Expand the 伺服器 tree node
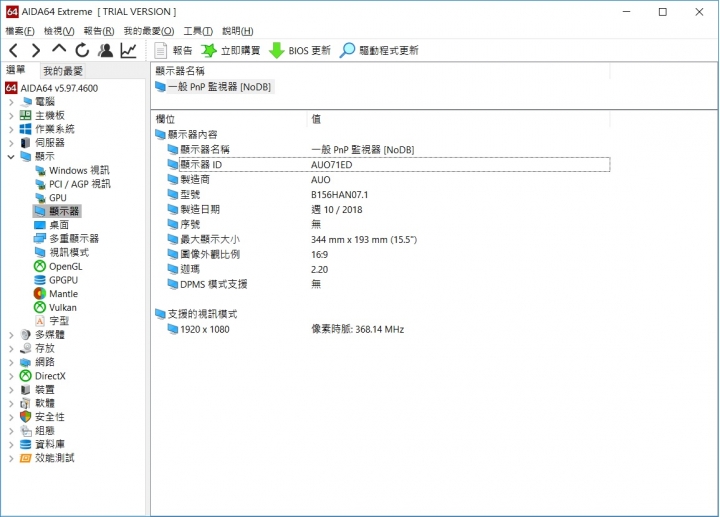 [11, 143]
